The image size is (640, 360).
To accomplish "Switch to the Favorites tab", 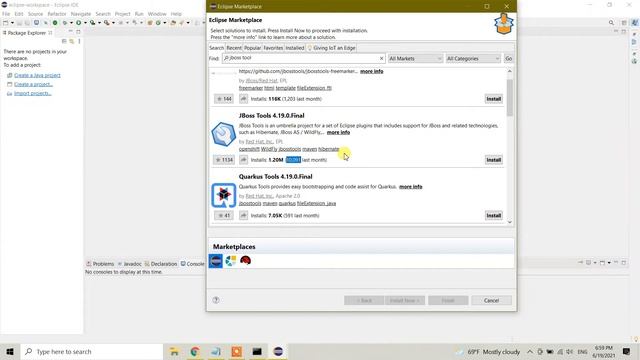I will point(273,48).
